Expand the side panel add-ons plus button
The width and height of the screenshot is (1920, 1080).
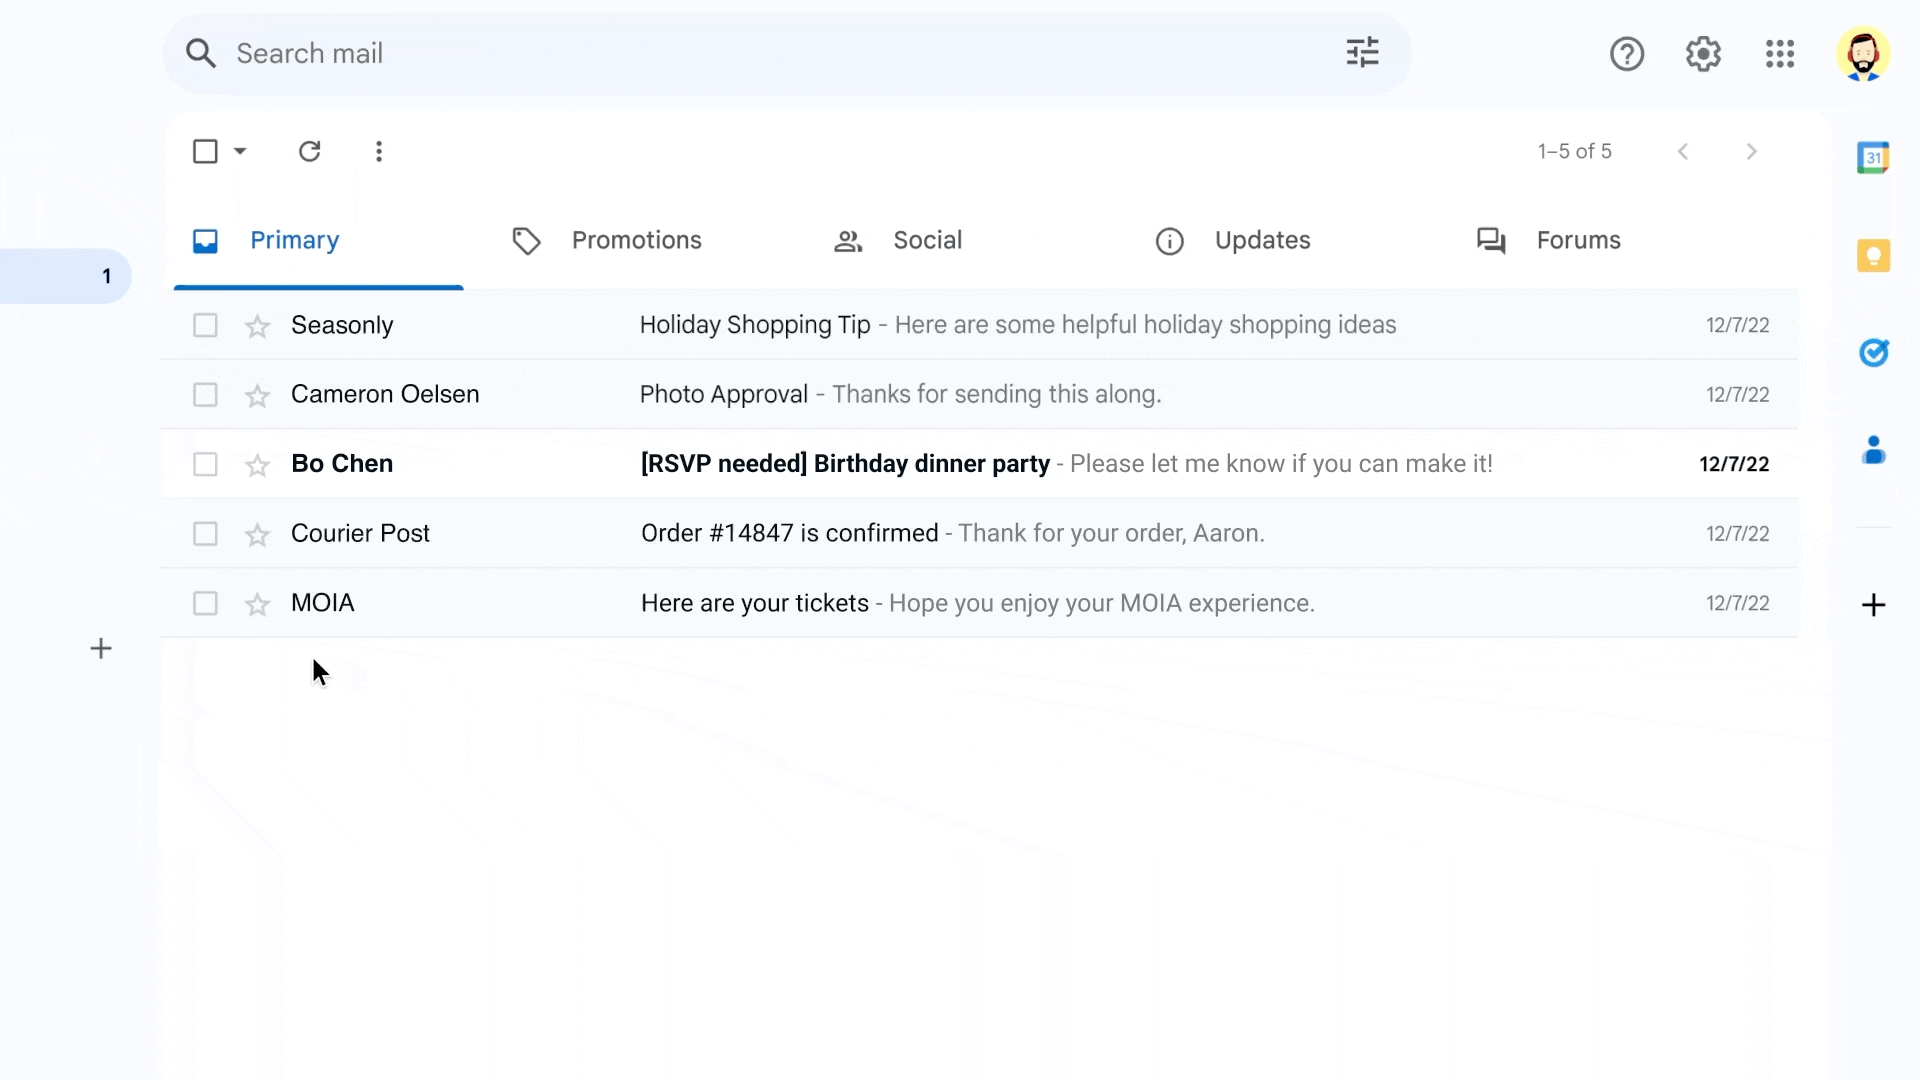(1875, 604)
